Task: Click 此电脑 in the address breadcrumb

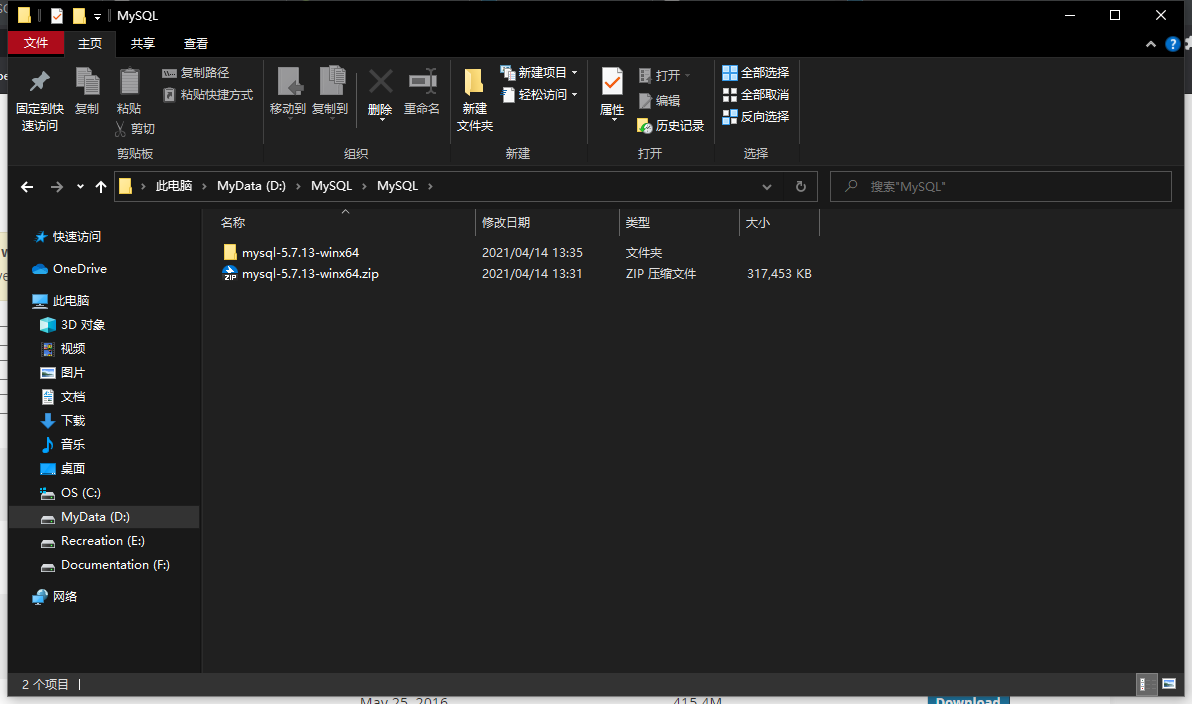Action: pyautogui.click(x=173, y=186)
